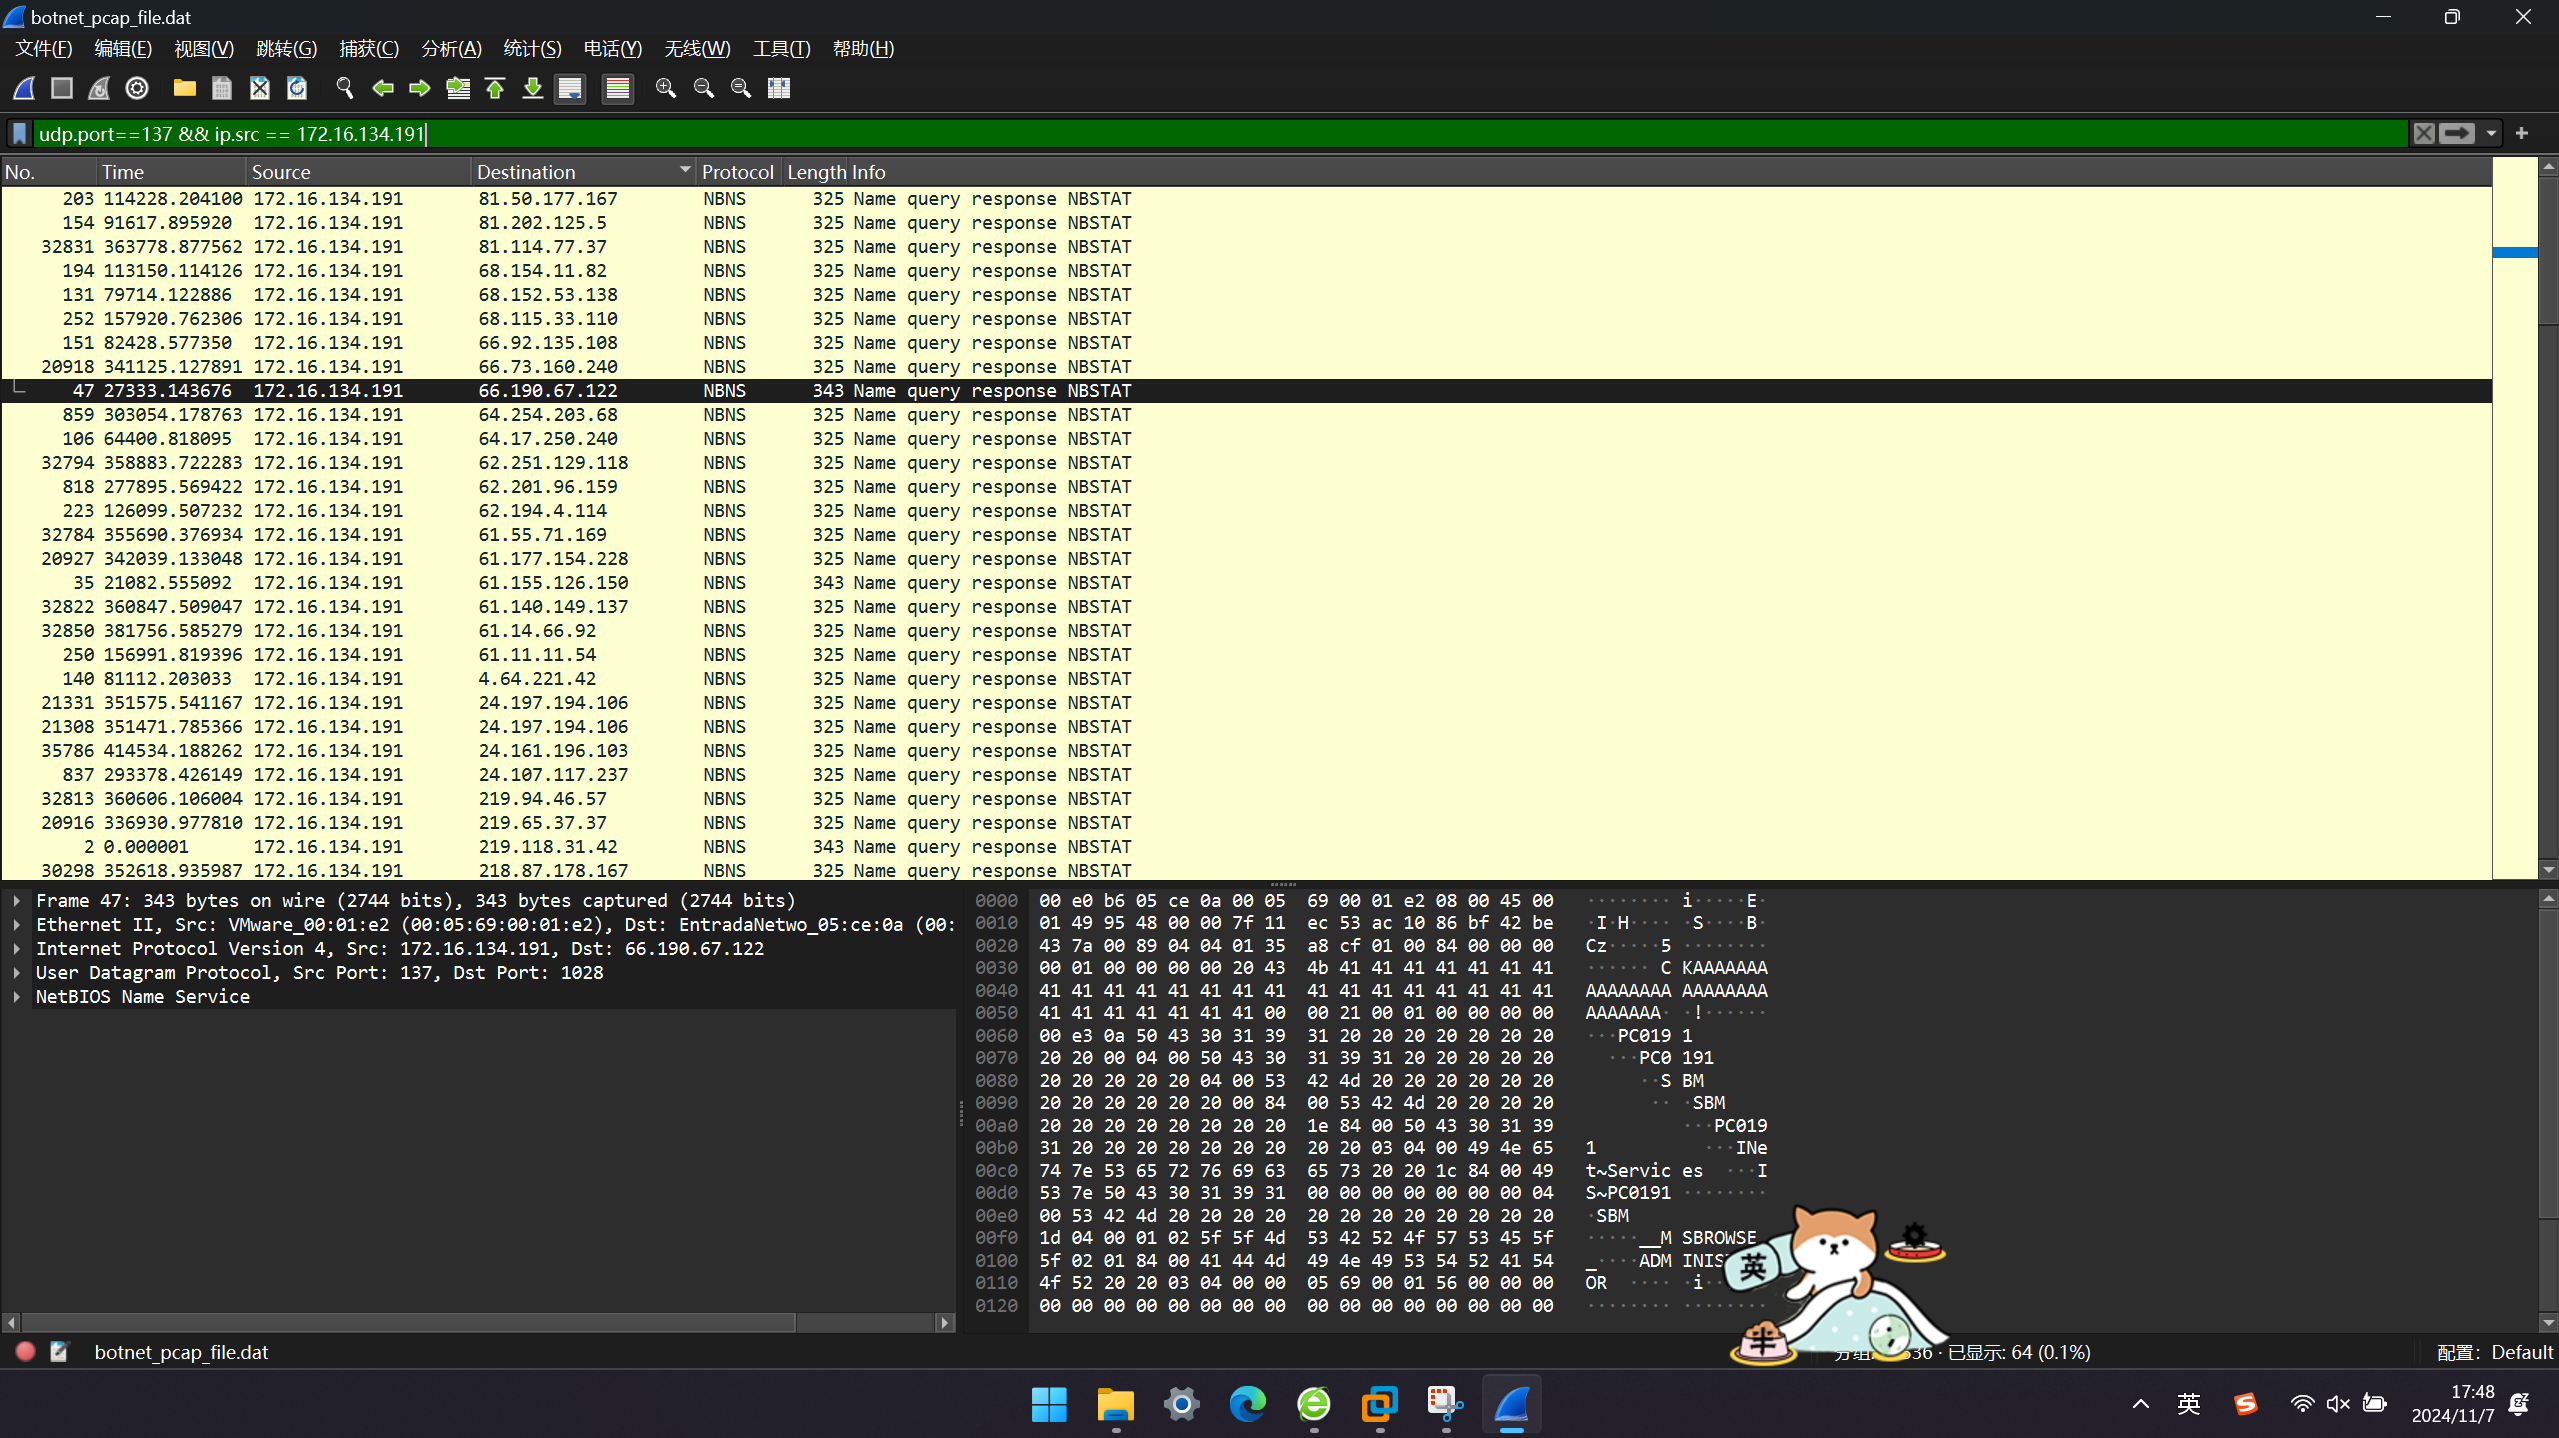Clear the display filter

click(2424, 133)
